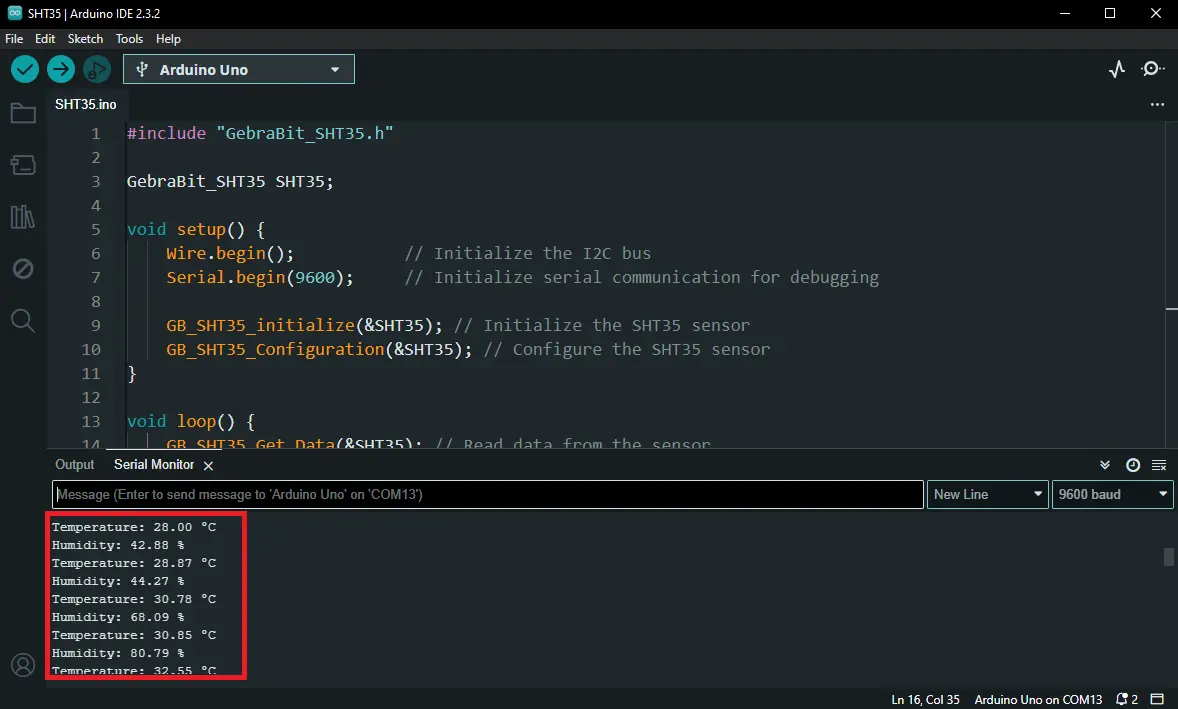1178x709 pixels.
Task: Open the Help menu
Action: [x=168, y=39]
